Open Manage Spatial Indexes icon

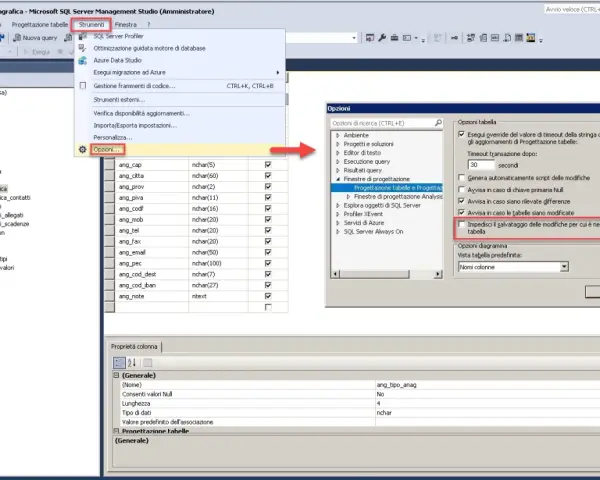point(531,38)
